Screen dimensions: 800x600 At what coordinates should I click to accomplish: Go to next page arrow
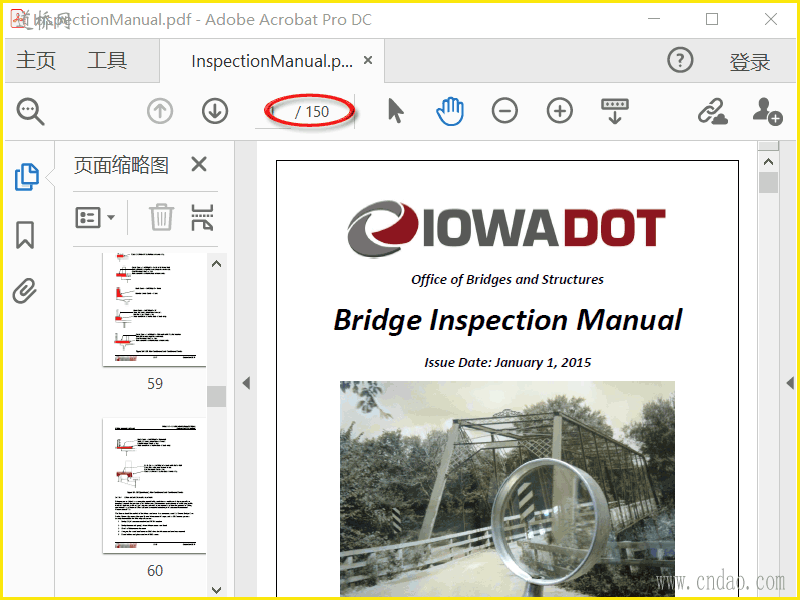215,111
